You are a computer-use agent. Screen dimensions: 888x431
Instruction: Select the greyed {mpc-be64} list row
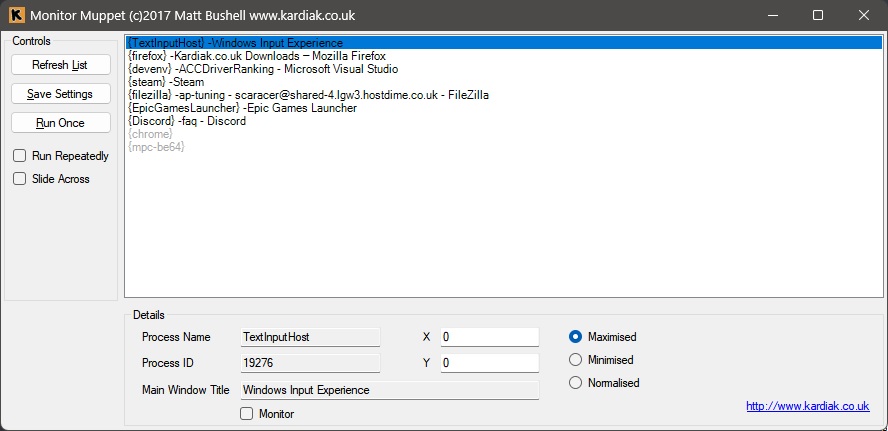pyautogui.click(x=504, y=147)
